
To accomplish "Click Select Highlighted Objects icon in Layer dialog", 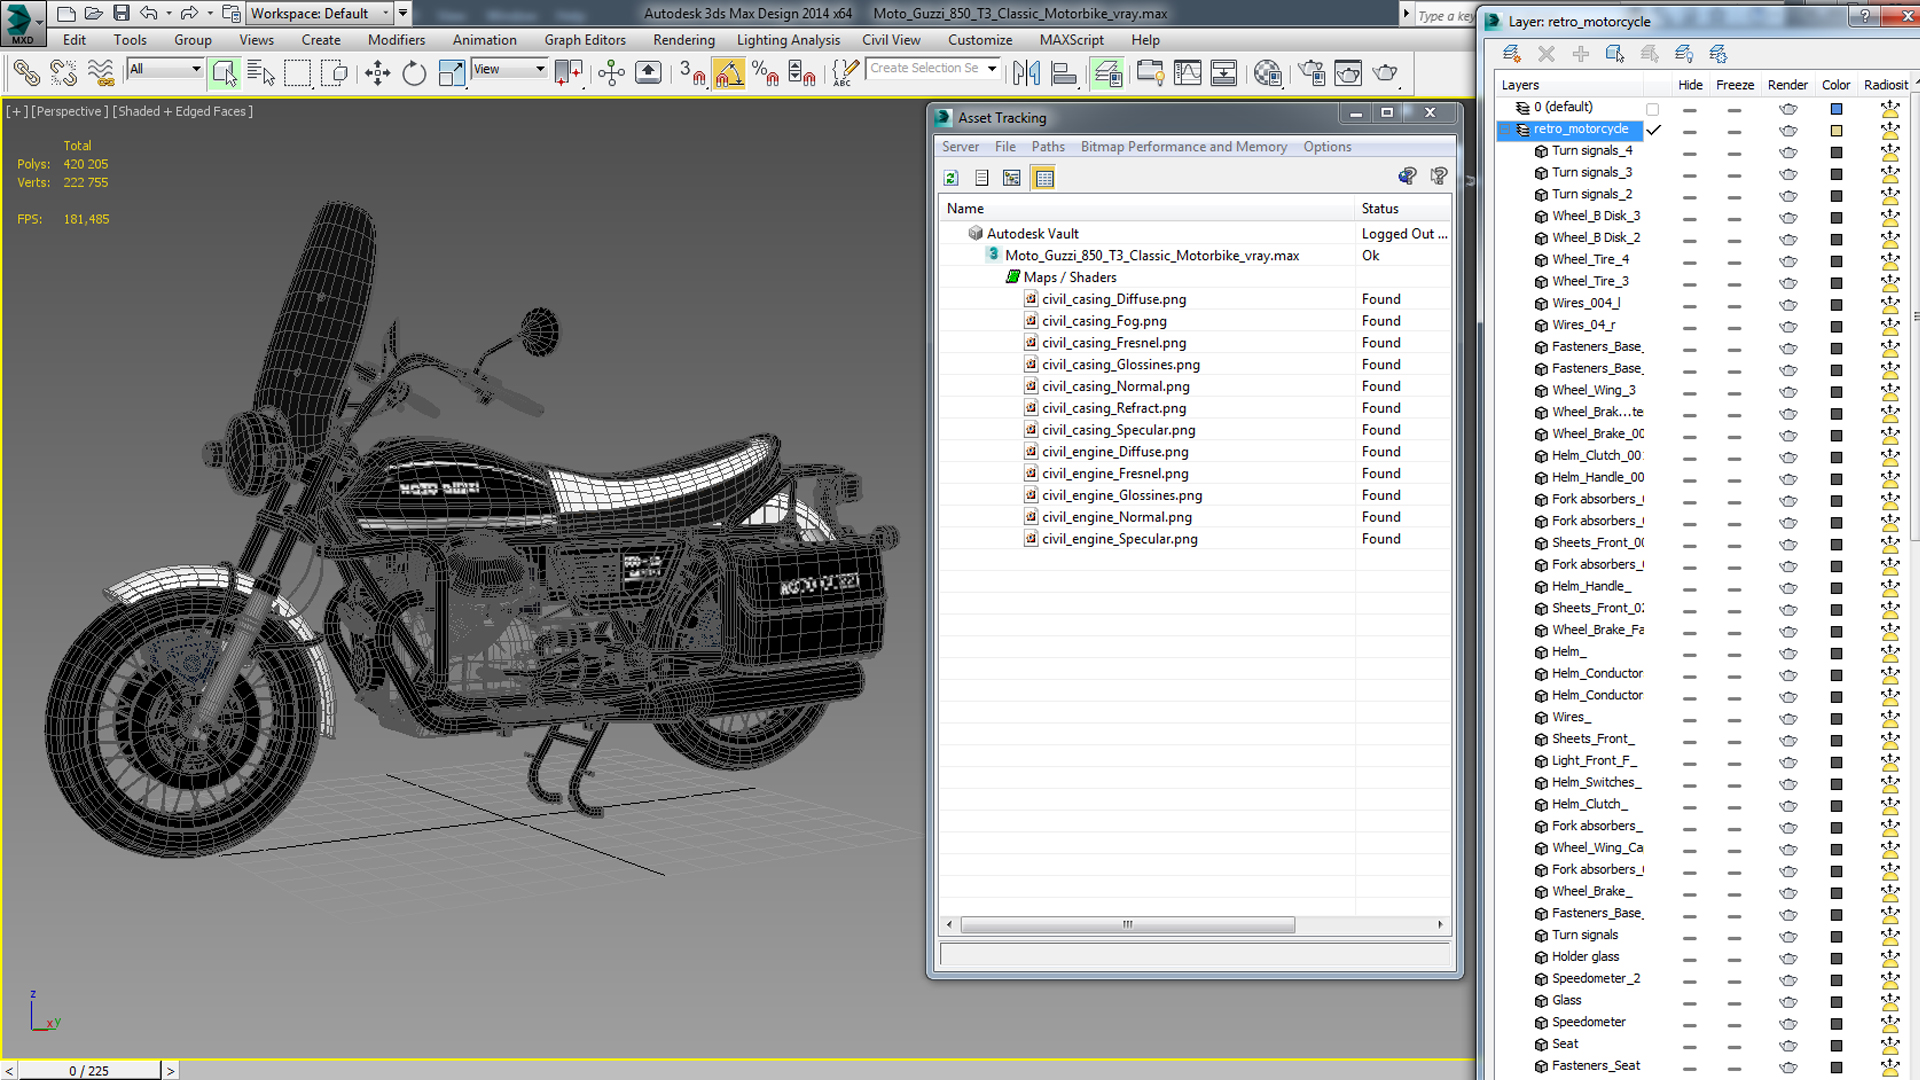I will point(1615,53).
